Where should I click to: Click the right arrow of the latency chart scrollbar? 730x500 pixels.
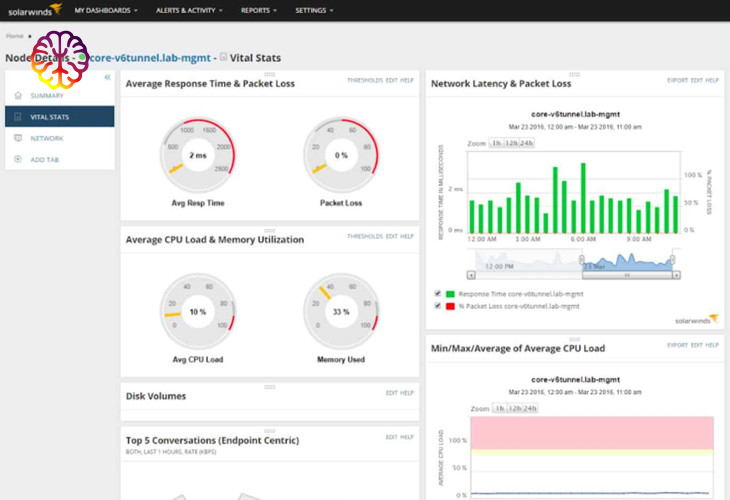676,275
